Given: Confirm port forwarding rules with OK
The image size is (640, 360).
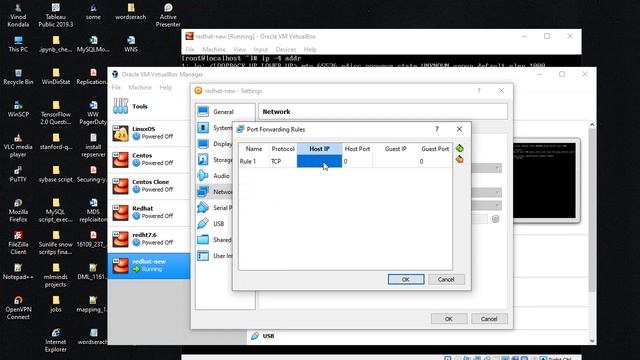Looking at the screenshot, I should pos(406,280).
